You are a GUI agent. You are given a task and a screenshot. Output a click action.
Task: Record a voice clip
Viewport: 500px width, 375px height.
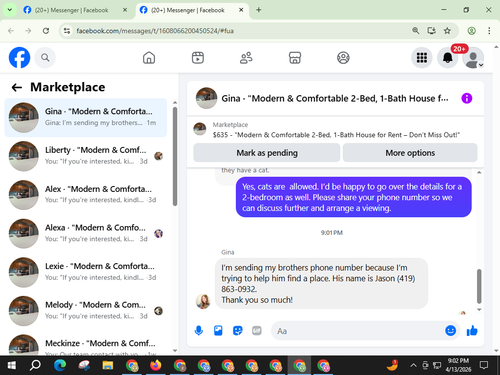click(199, 331)
